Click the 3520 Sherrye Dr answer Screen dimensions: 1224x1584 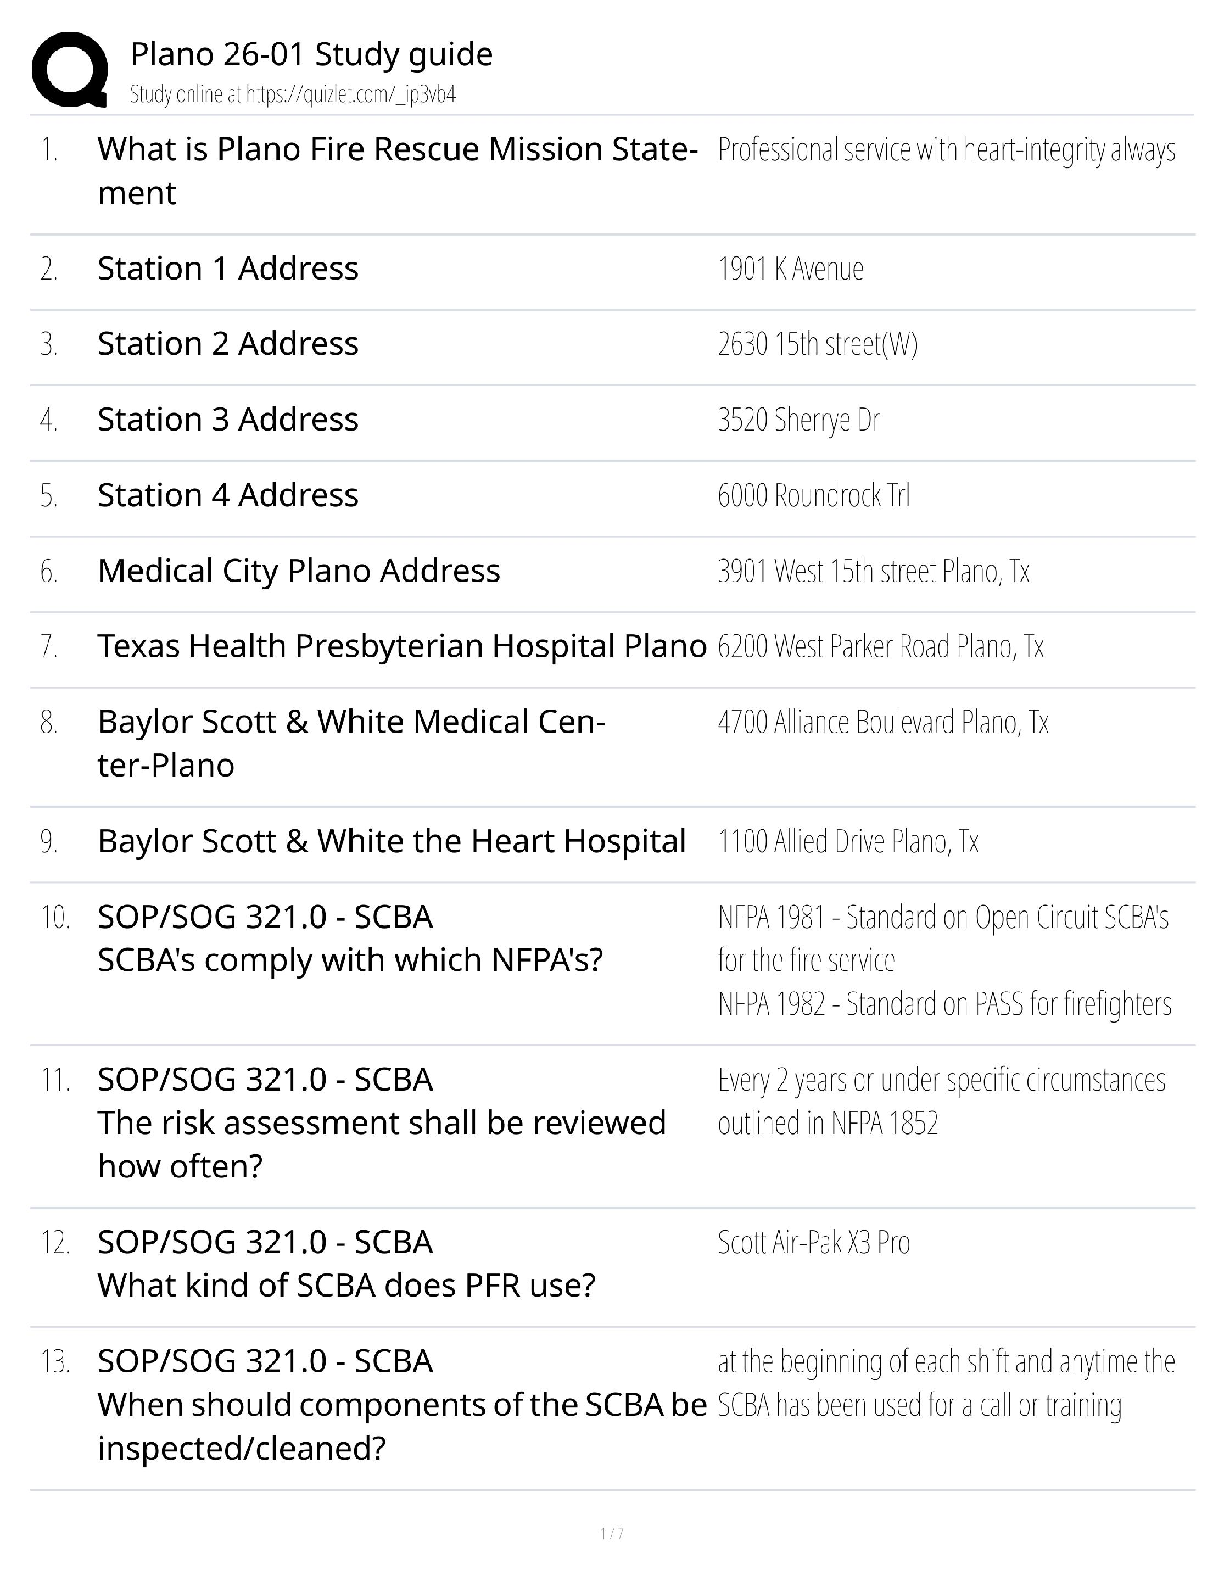(x=798, y=420)
